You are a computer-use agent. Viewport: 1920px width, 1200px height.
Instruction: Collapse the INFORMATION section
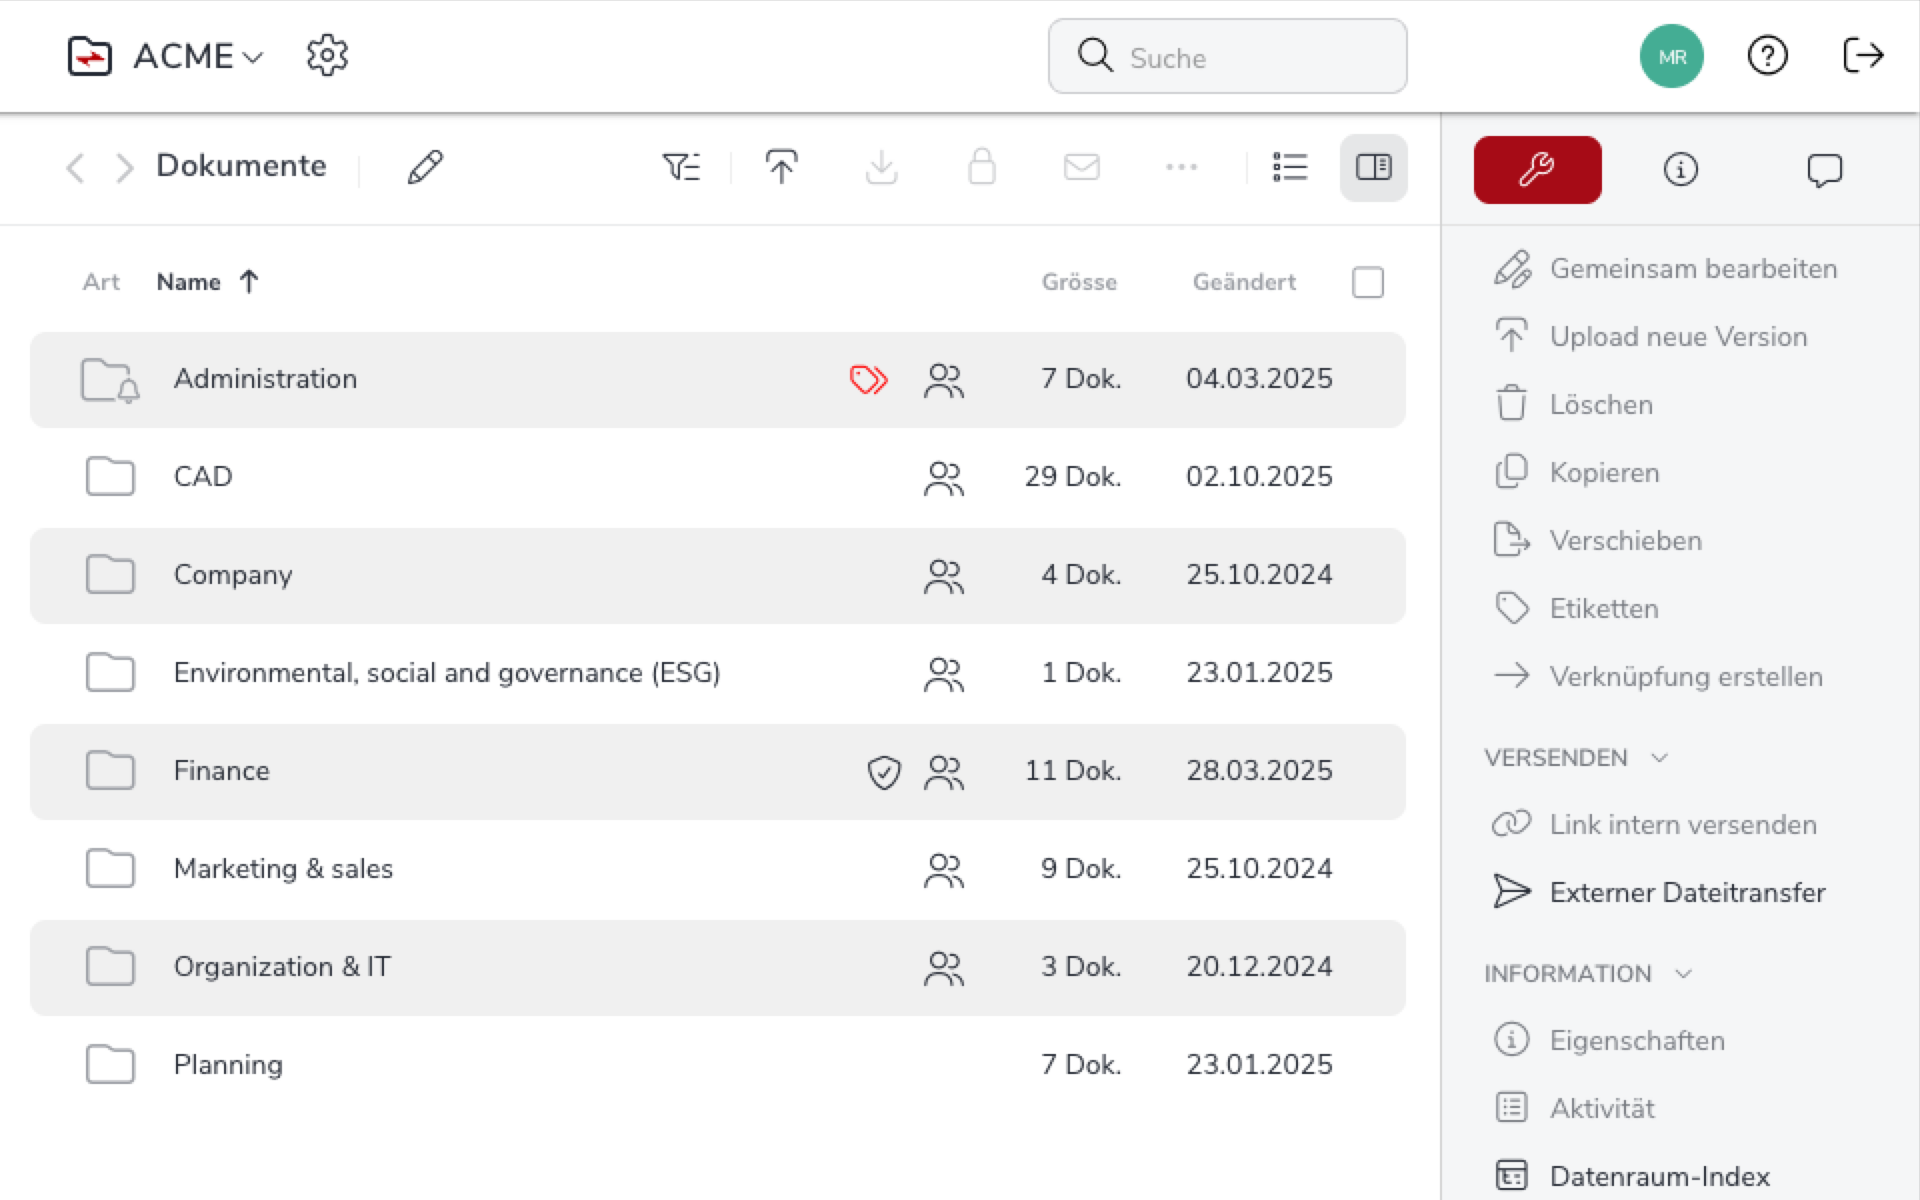tap(1684, 974)
